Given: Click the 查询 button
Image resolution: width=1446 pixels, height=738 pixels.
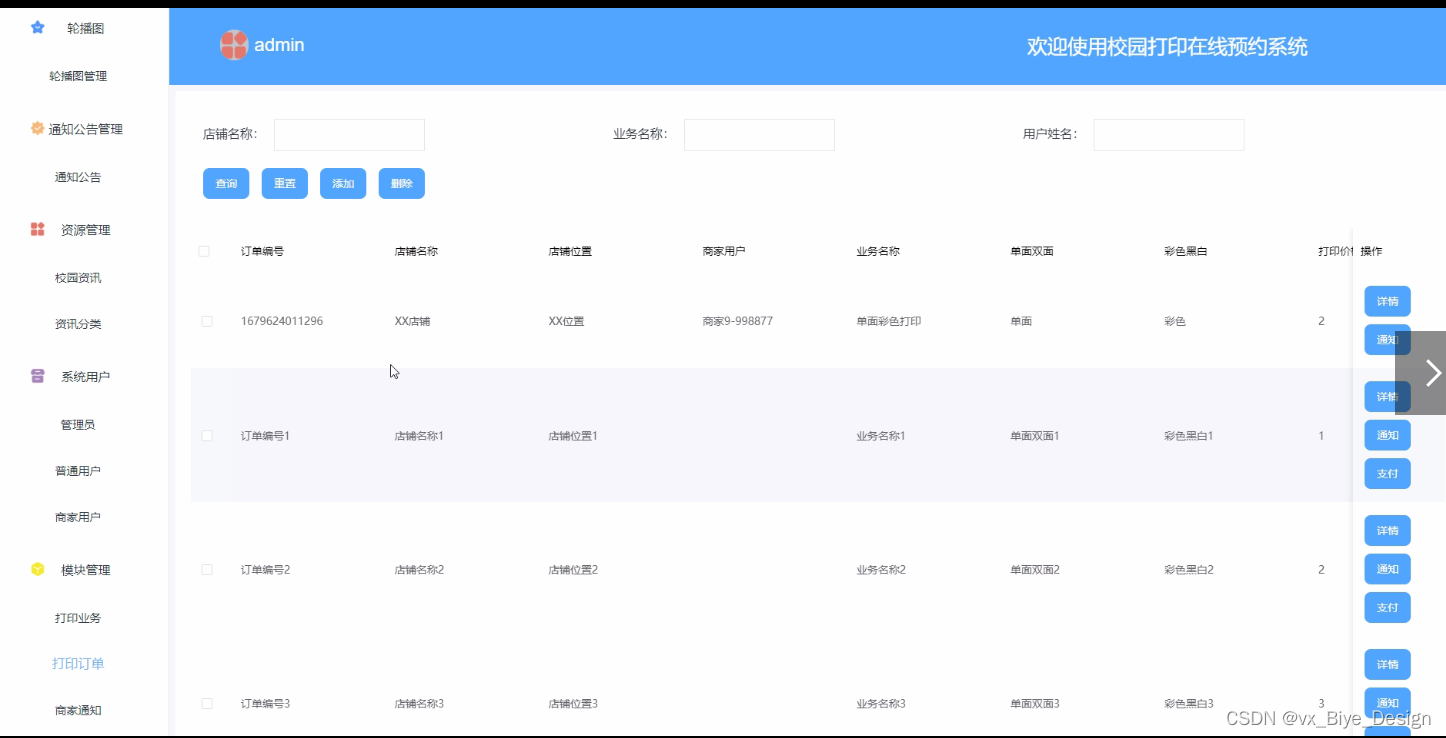Looking at the screenshot, I should [x=226, y=183].
